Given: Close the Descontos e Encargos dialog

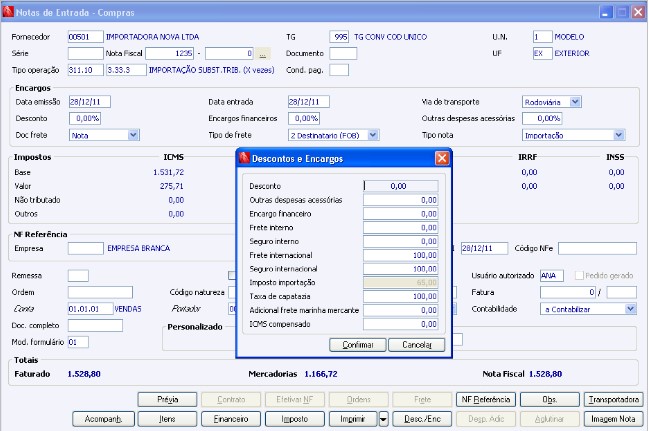Looking at the screenshot, I should (442, 158).
